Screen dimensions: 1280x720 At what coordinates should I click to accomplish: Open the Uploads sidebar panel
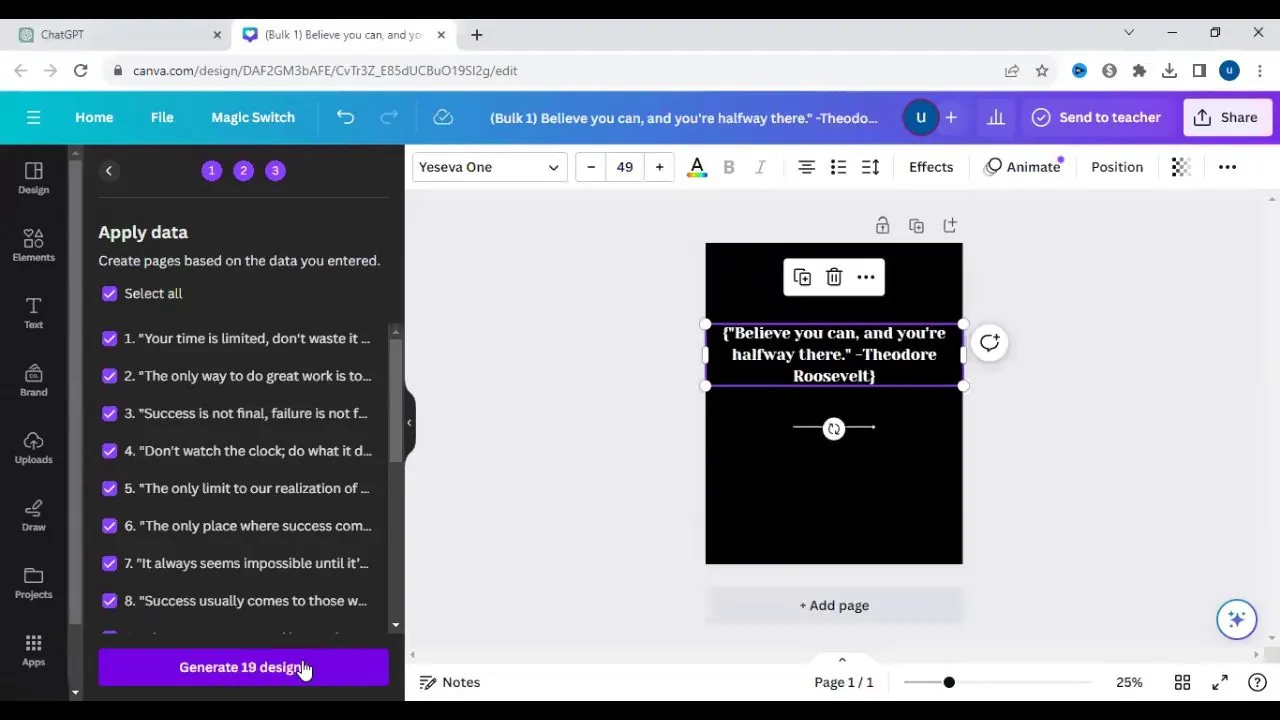point(33,447)
